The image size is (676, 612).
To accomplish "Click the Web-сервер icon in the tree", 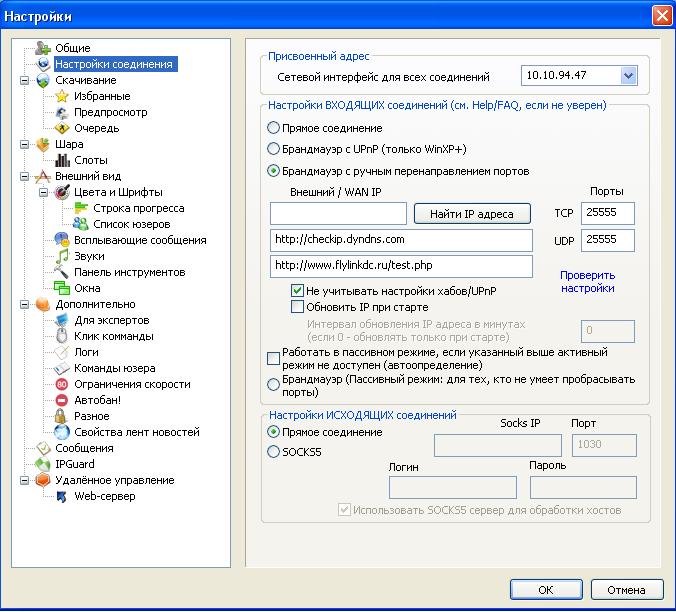I will click(x=62, y=496).
